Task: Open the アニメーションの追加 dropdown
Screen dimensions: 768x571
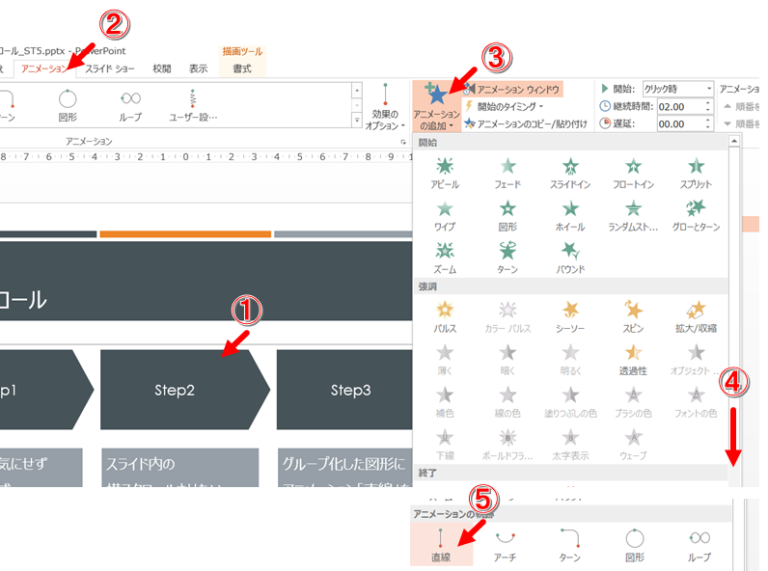Action: pos(436,105)
